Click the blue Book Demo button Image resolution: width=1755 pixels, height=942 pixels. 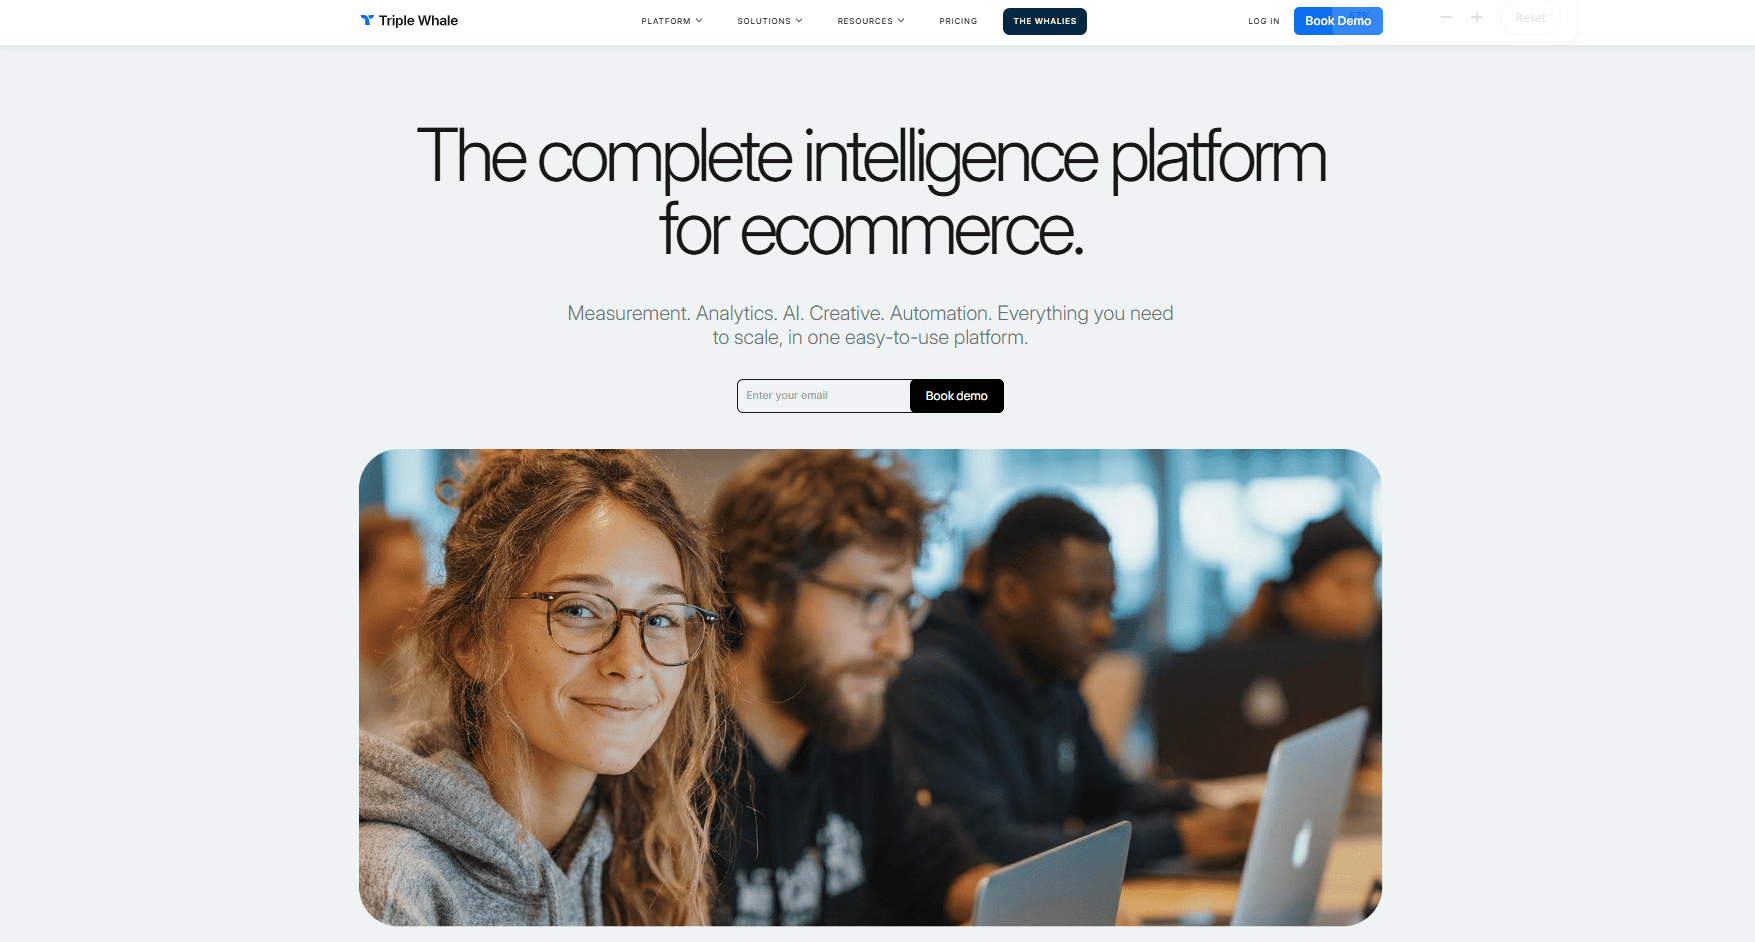(1338, 21)
